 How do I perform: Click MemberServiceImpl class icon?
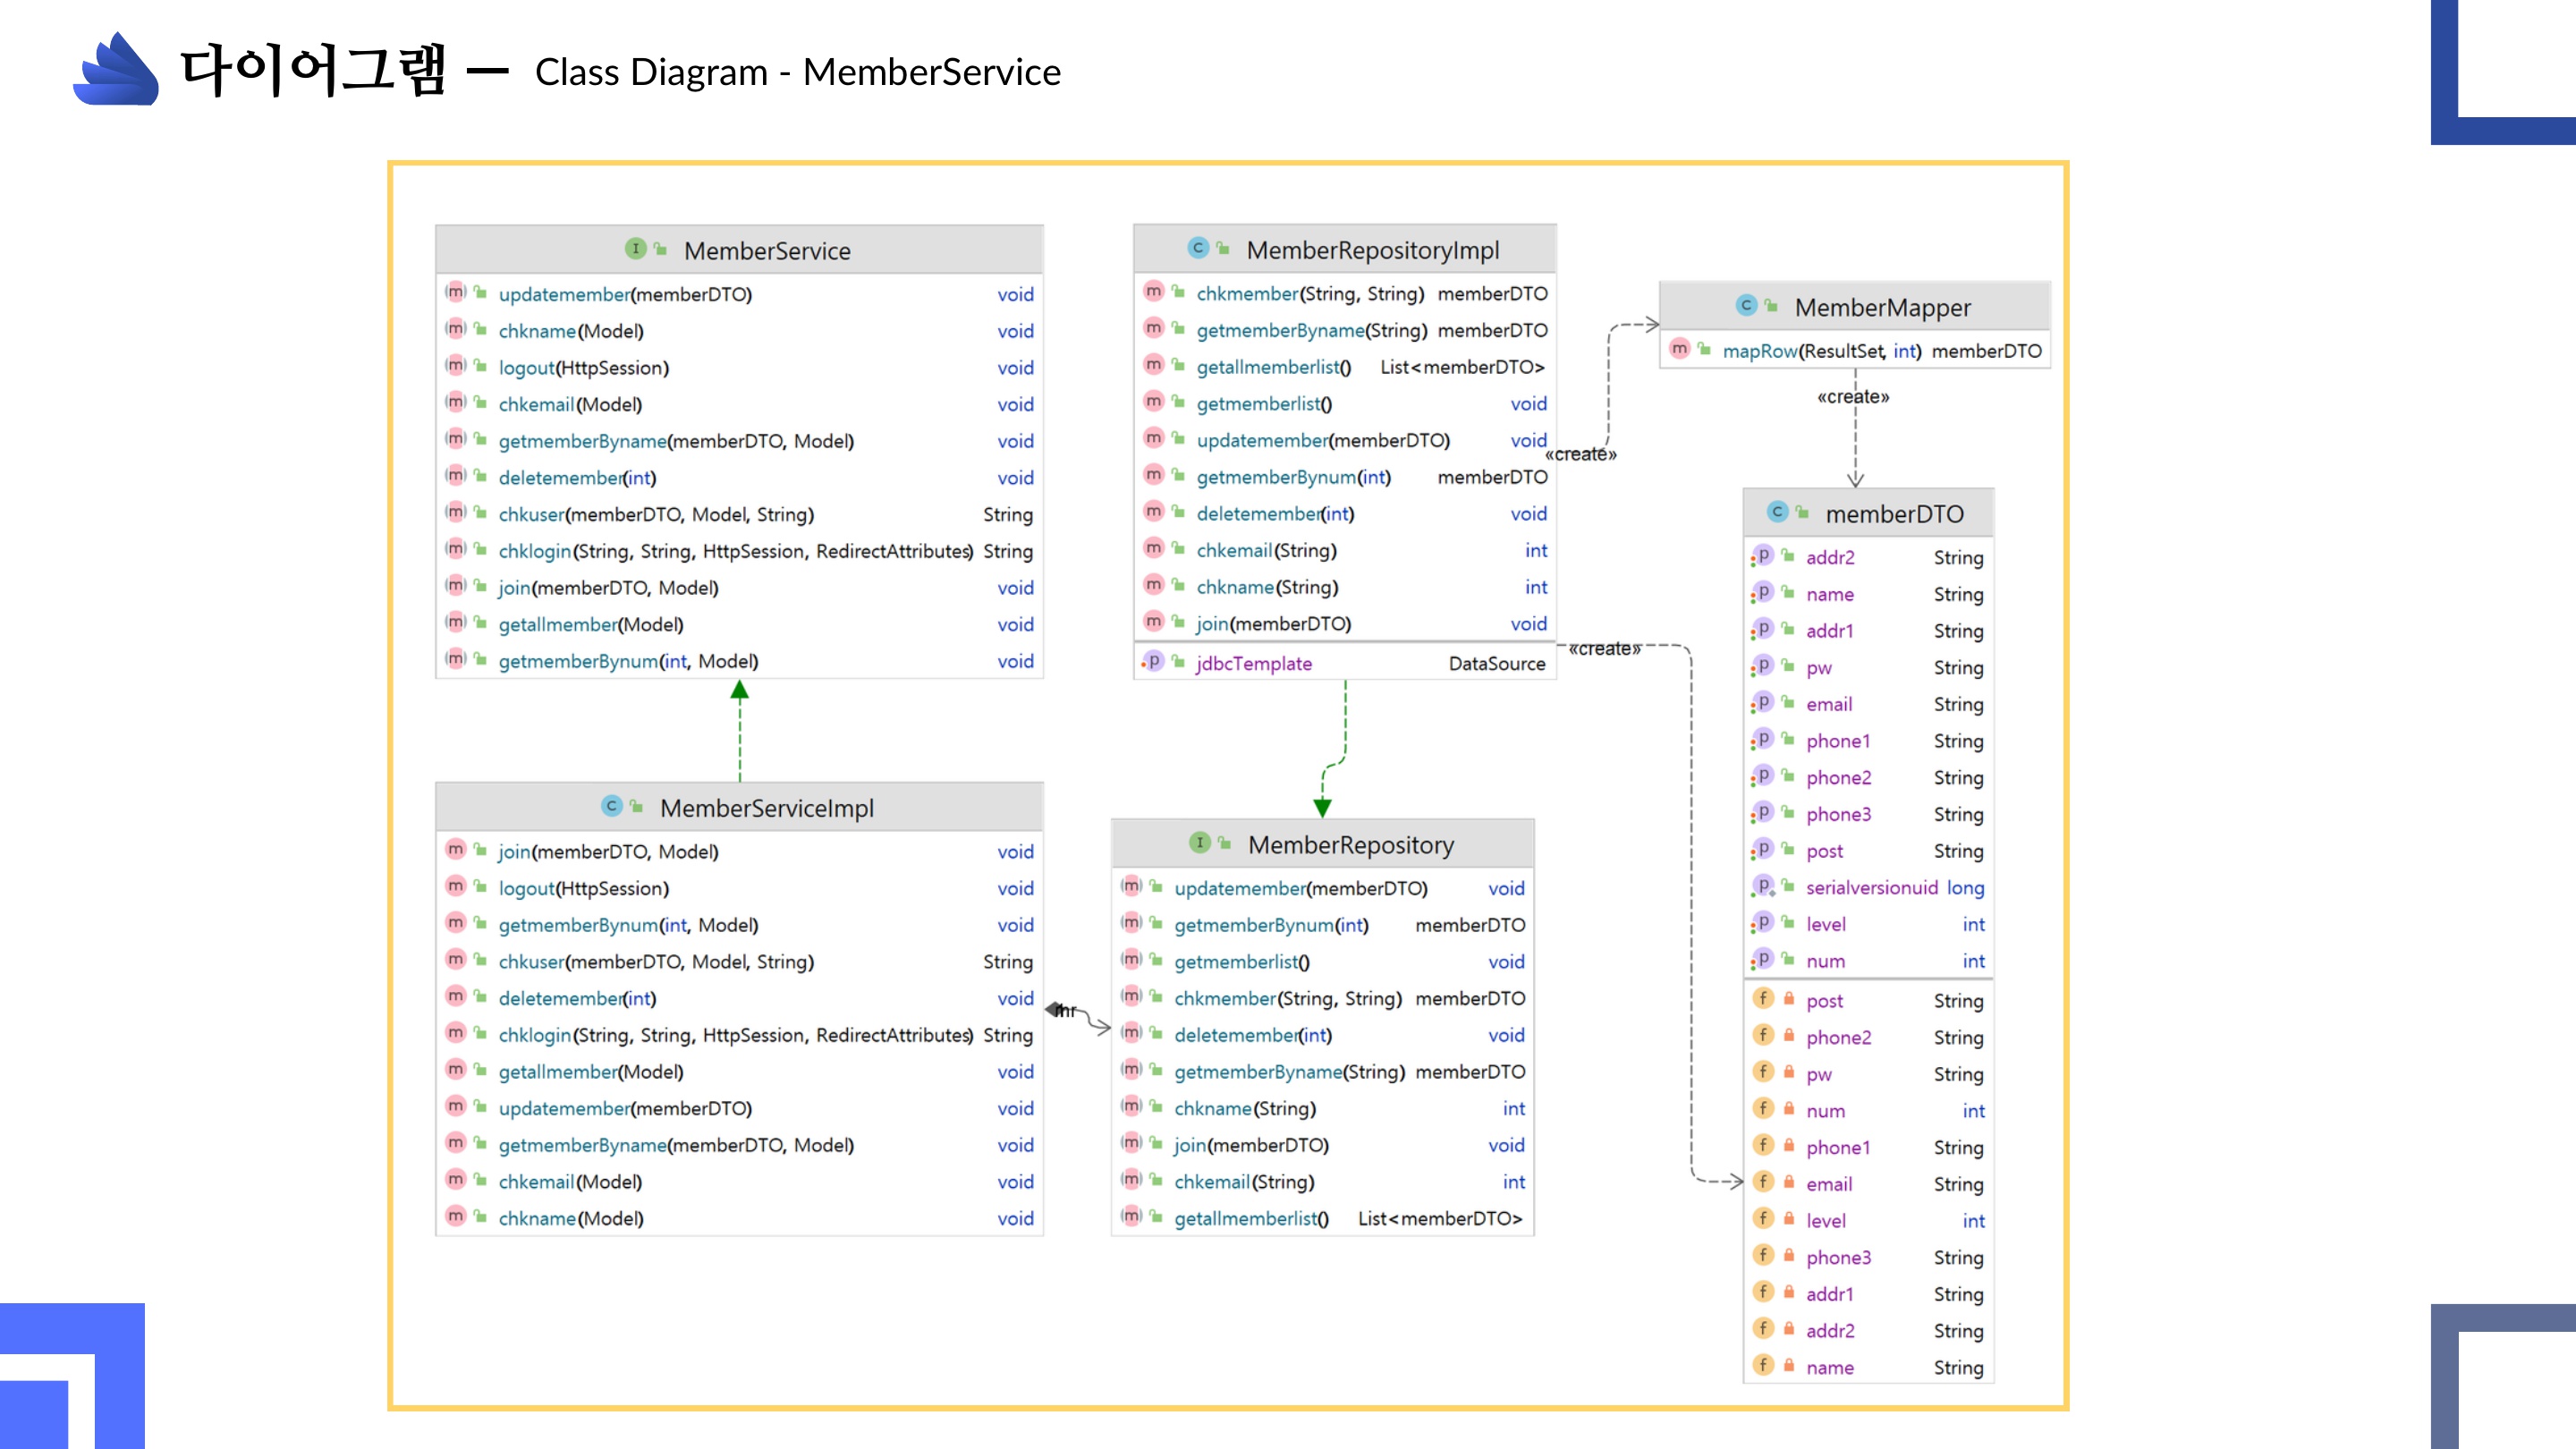[612, 806]
